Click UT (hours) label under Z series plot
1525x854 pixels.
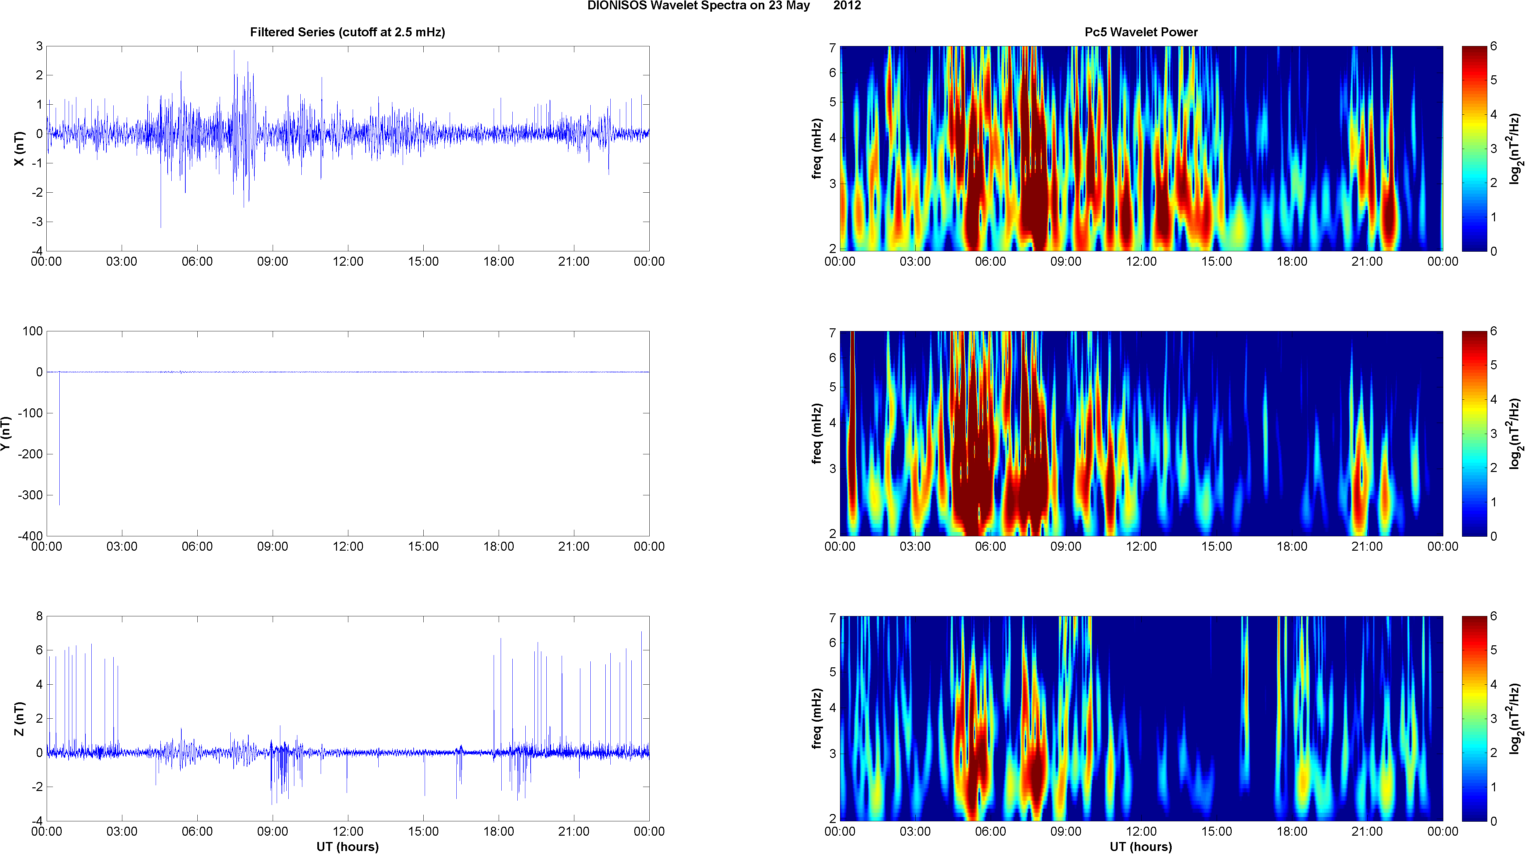(x=347, y=847)
